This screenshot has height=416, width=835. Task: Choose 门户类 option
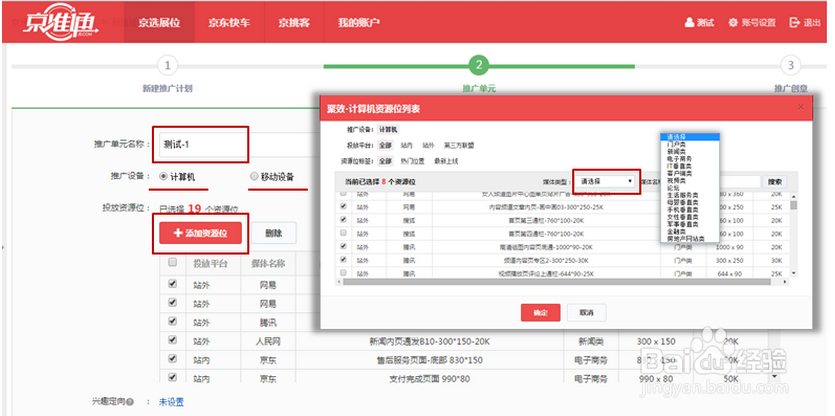coord(690,144)
